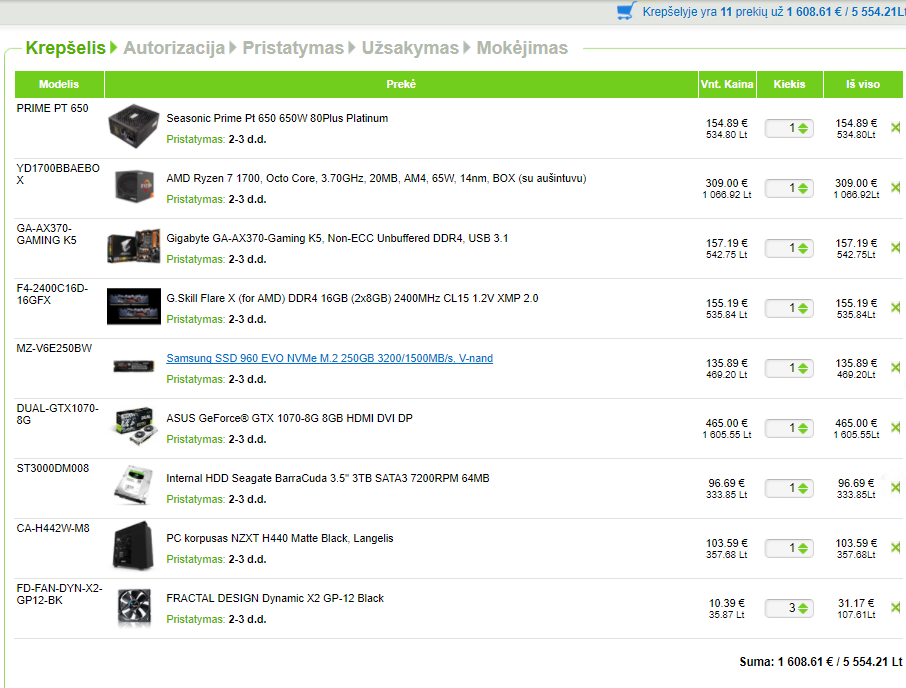Select model code FD-FAN-DYN-X2-GP12-BK
The width and height of the screenshot is (906, 688).
coord(59,594)
